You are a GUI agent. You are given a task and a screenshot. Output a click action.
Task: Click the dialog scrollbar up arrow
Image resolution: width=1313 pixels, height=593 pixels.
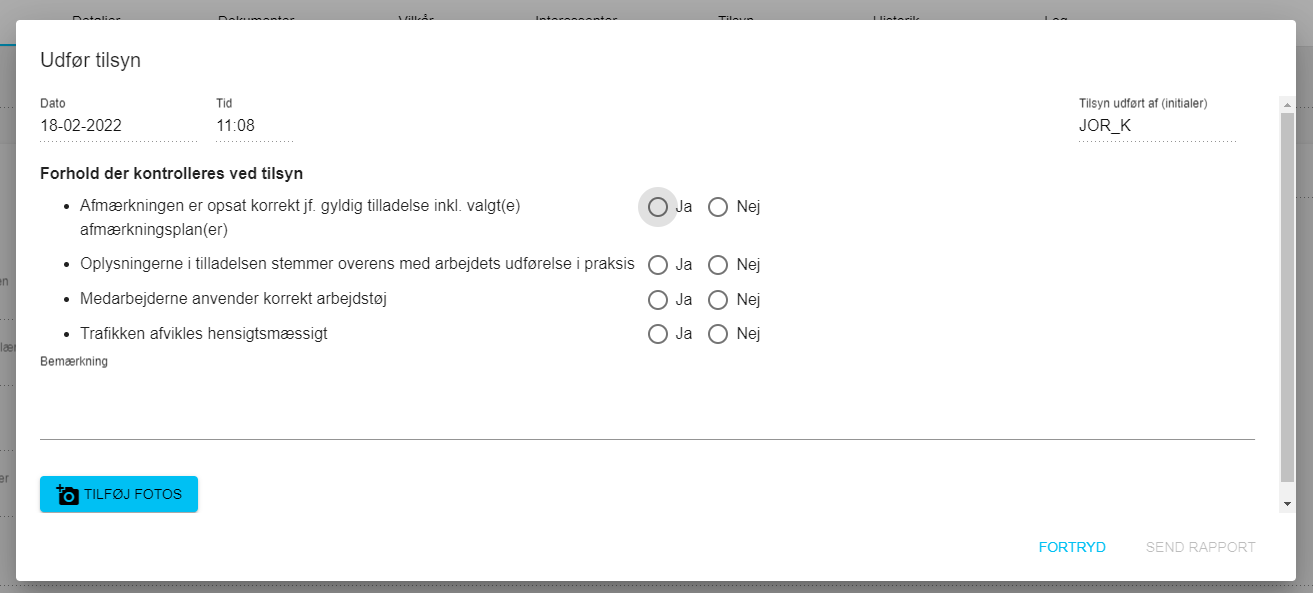(1287, 105)
